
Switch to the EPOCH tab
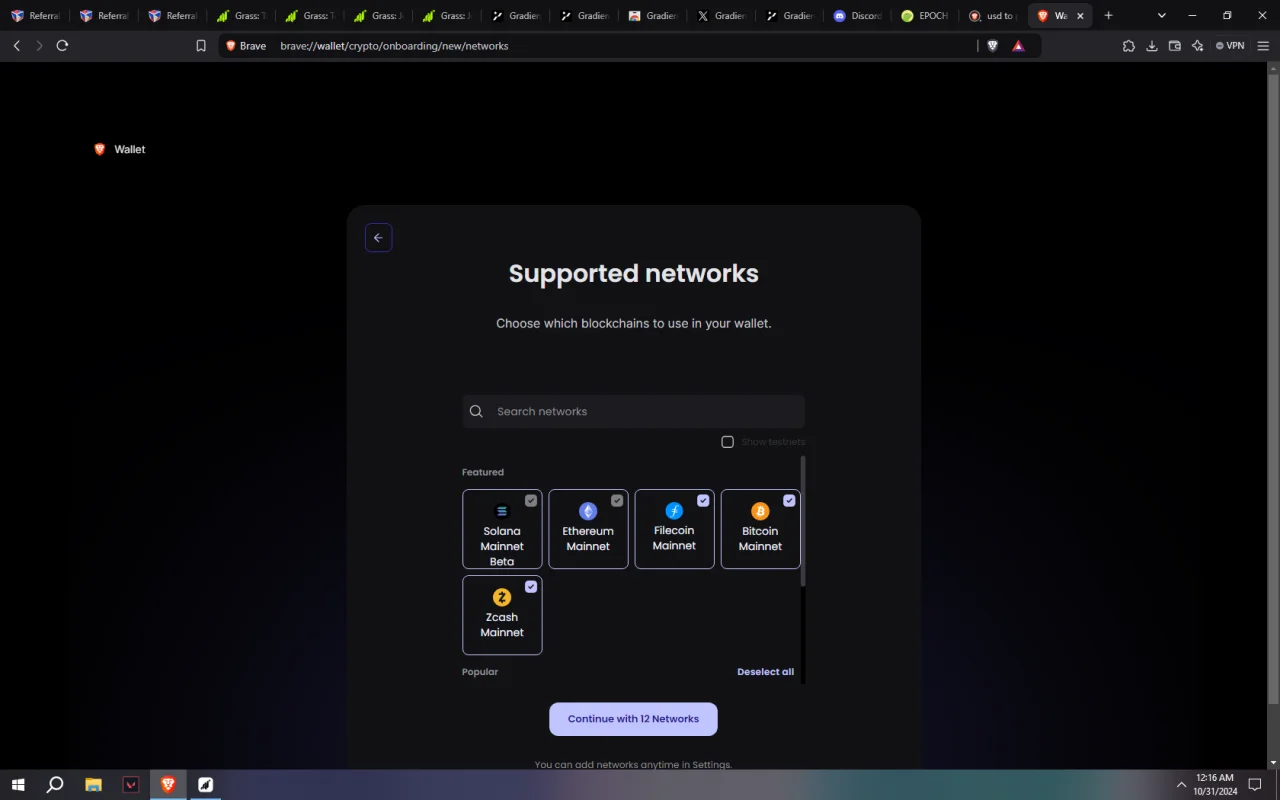[925, 16]
